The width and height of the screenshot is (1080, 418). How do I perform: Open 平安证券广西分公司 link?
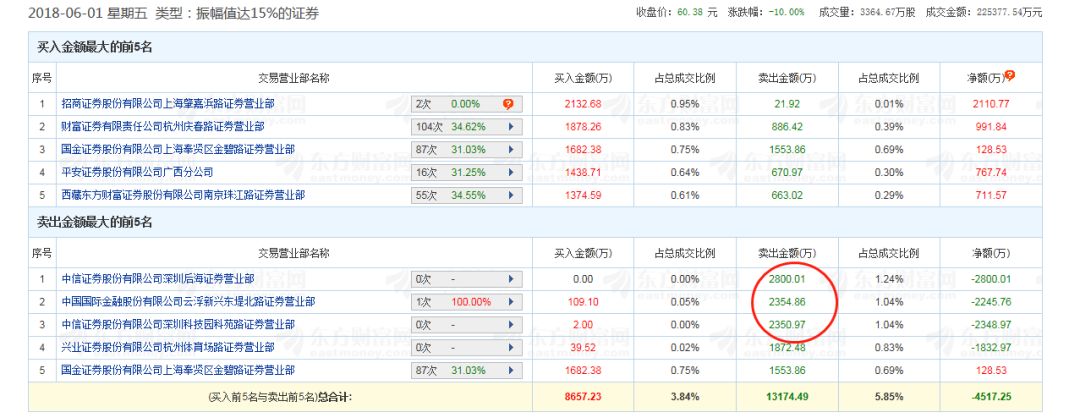tap(137, 172)
